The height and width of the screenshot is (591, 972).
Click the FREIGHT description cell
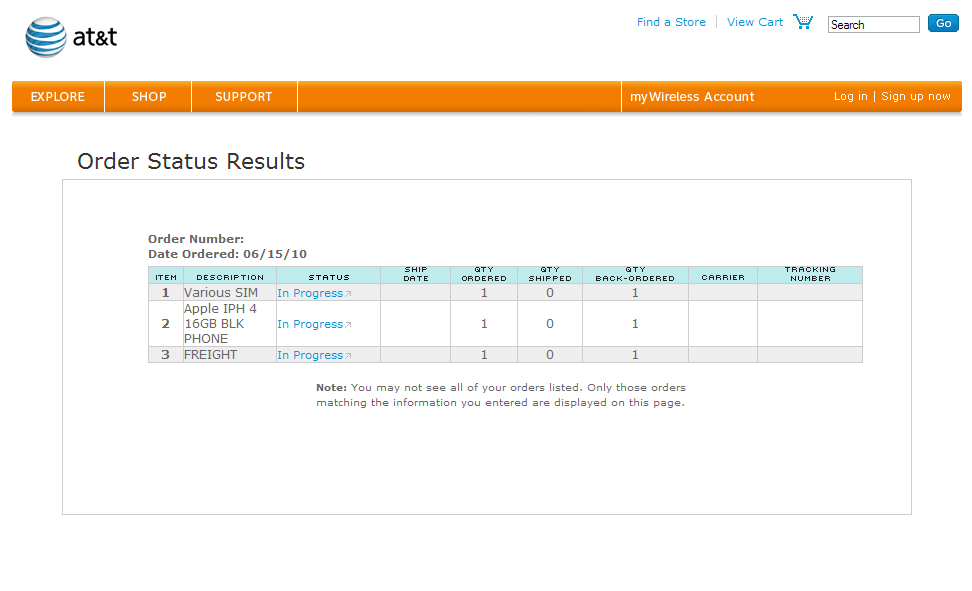tap(229, 355)
